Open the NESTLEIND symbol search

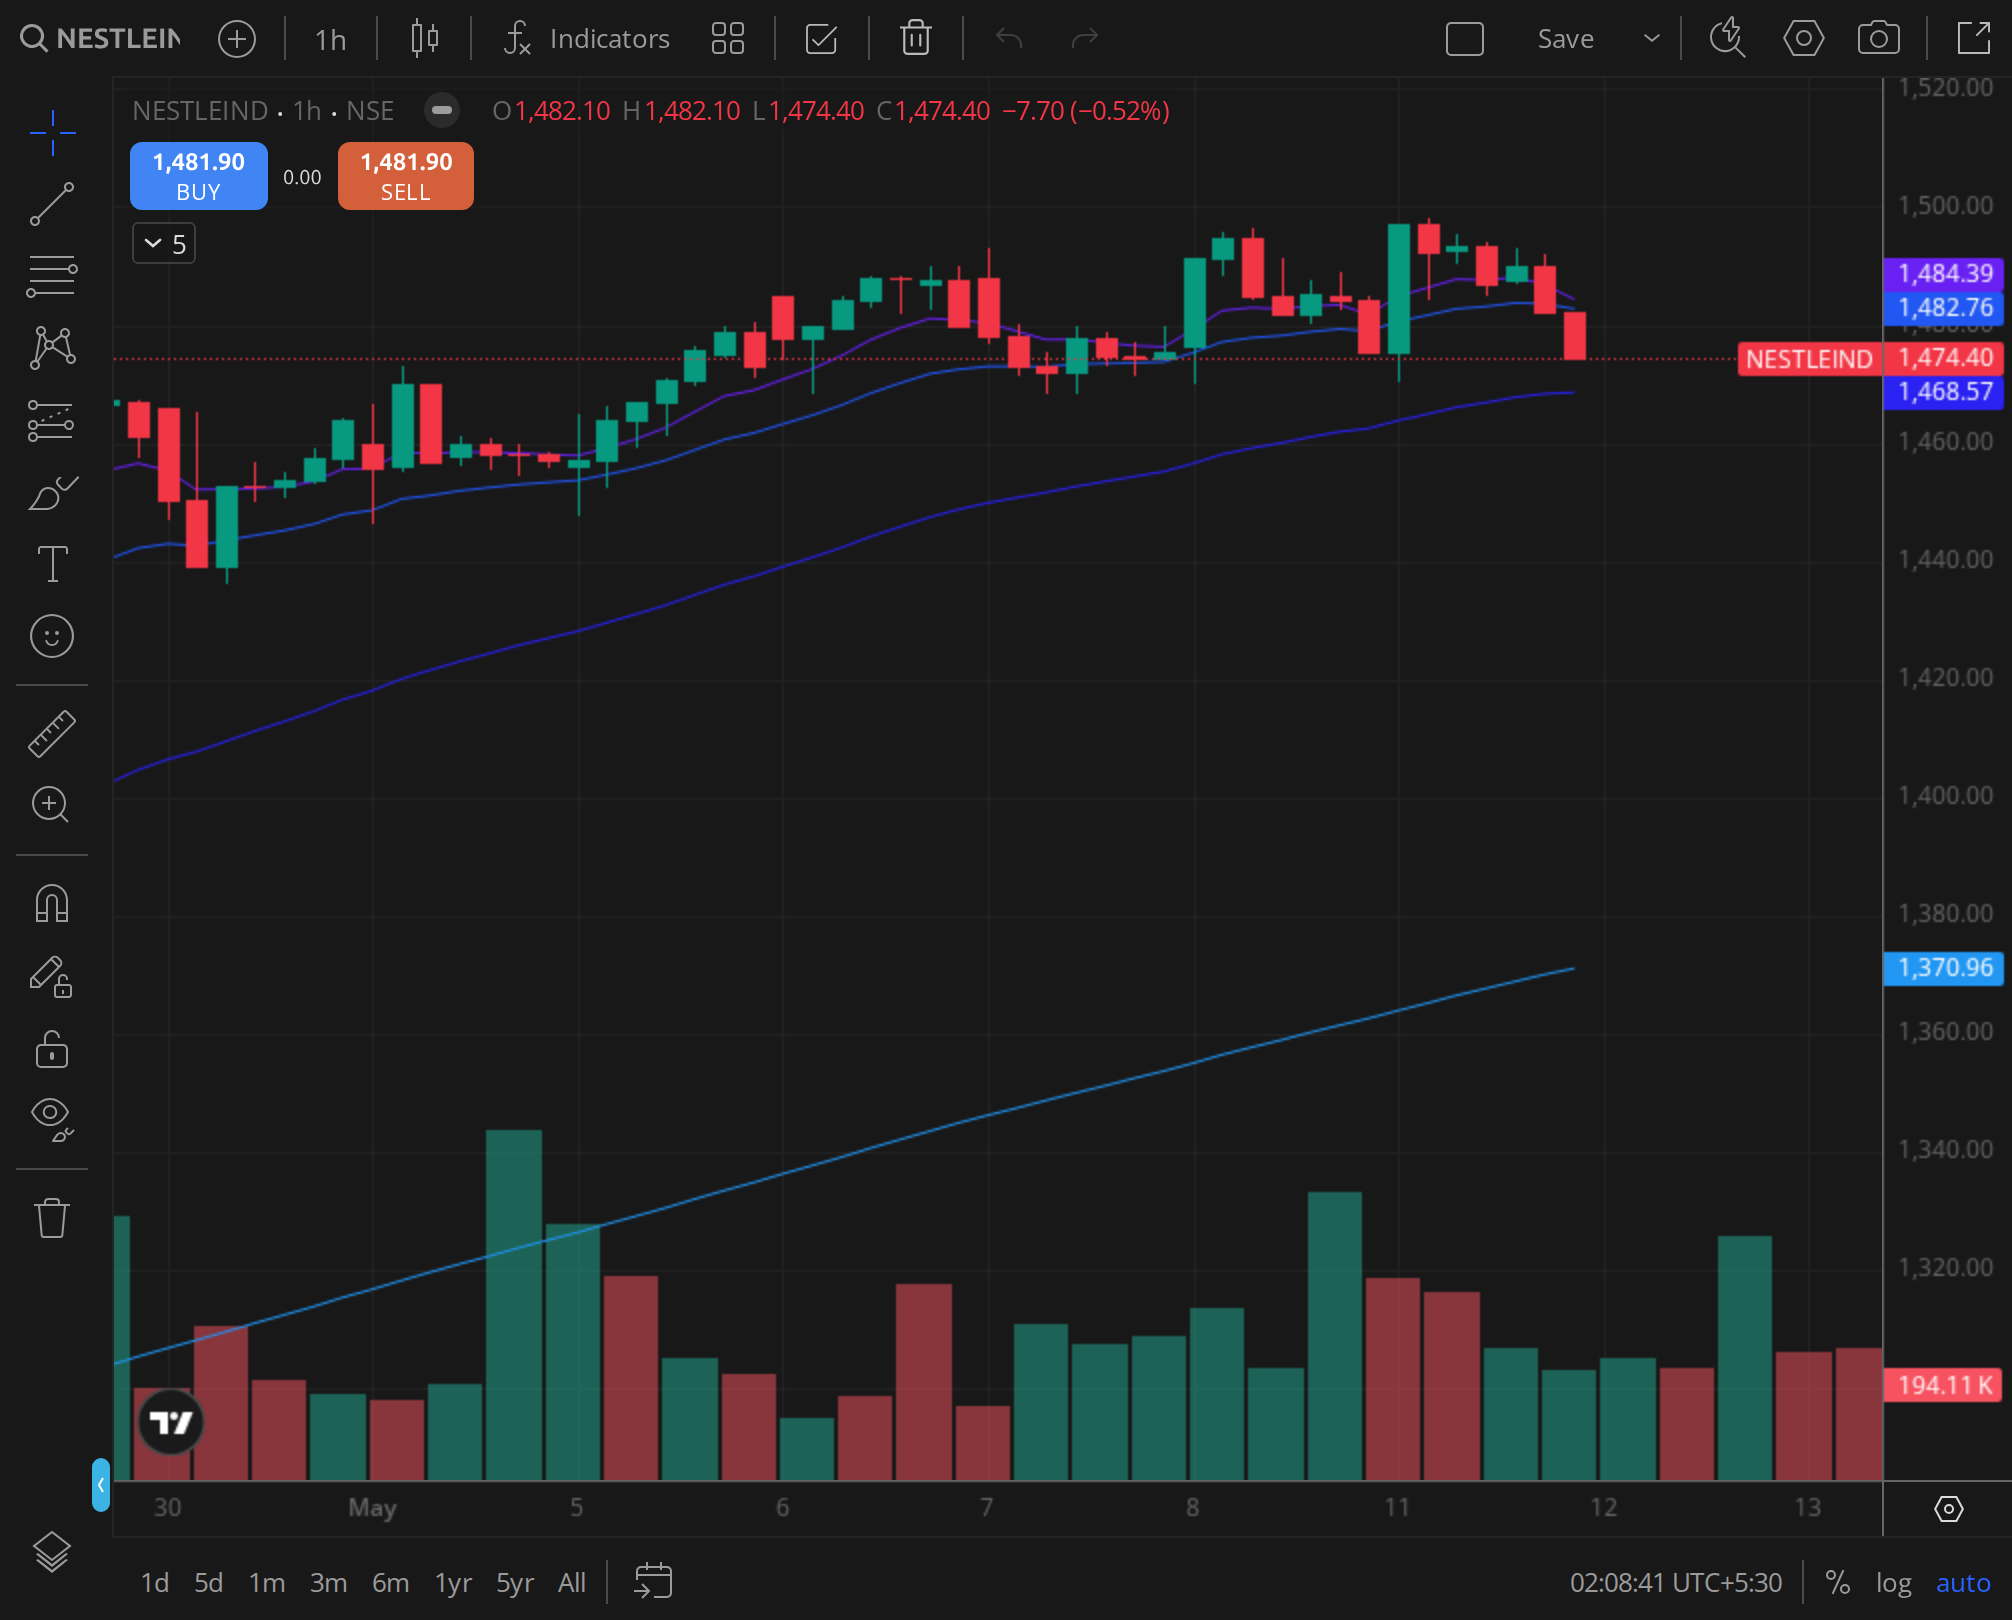pos(101,39)
